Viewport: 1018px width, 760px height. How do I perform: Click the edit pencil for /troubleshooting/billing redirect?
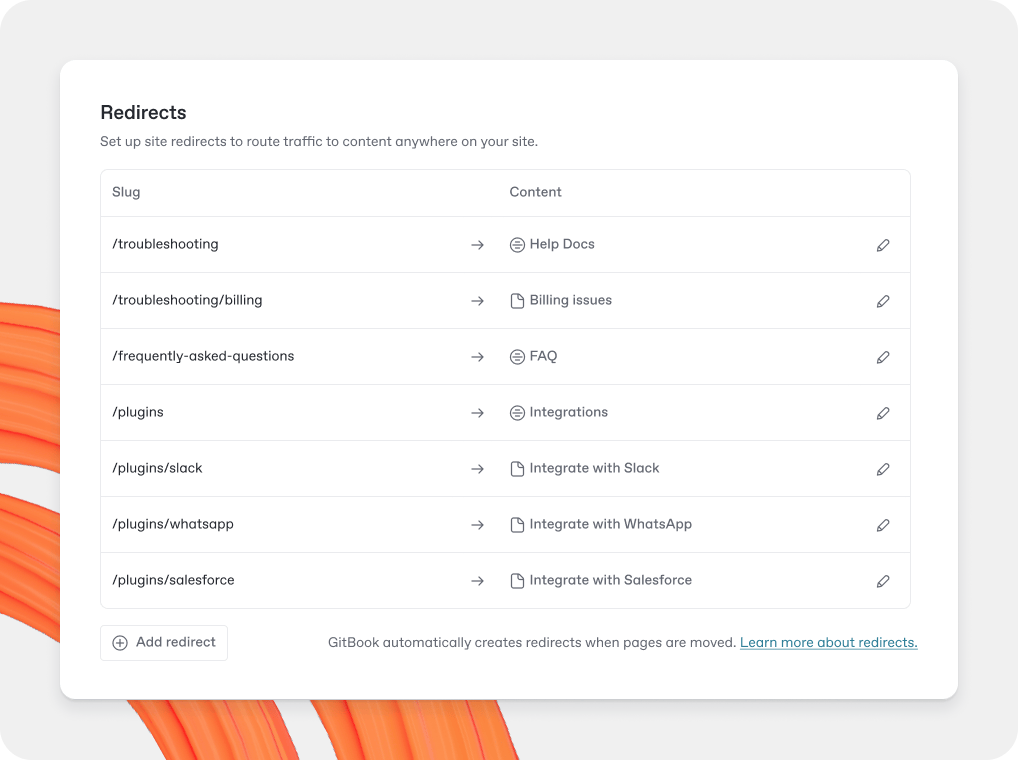883,300
